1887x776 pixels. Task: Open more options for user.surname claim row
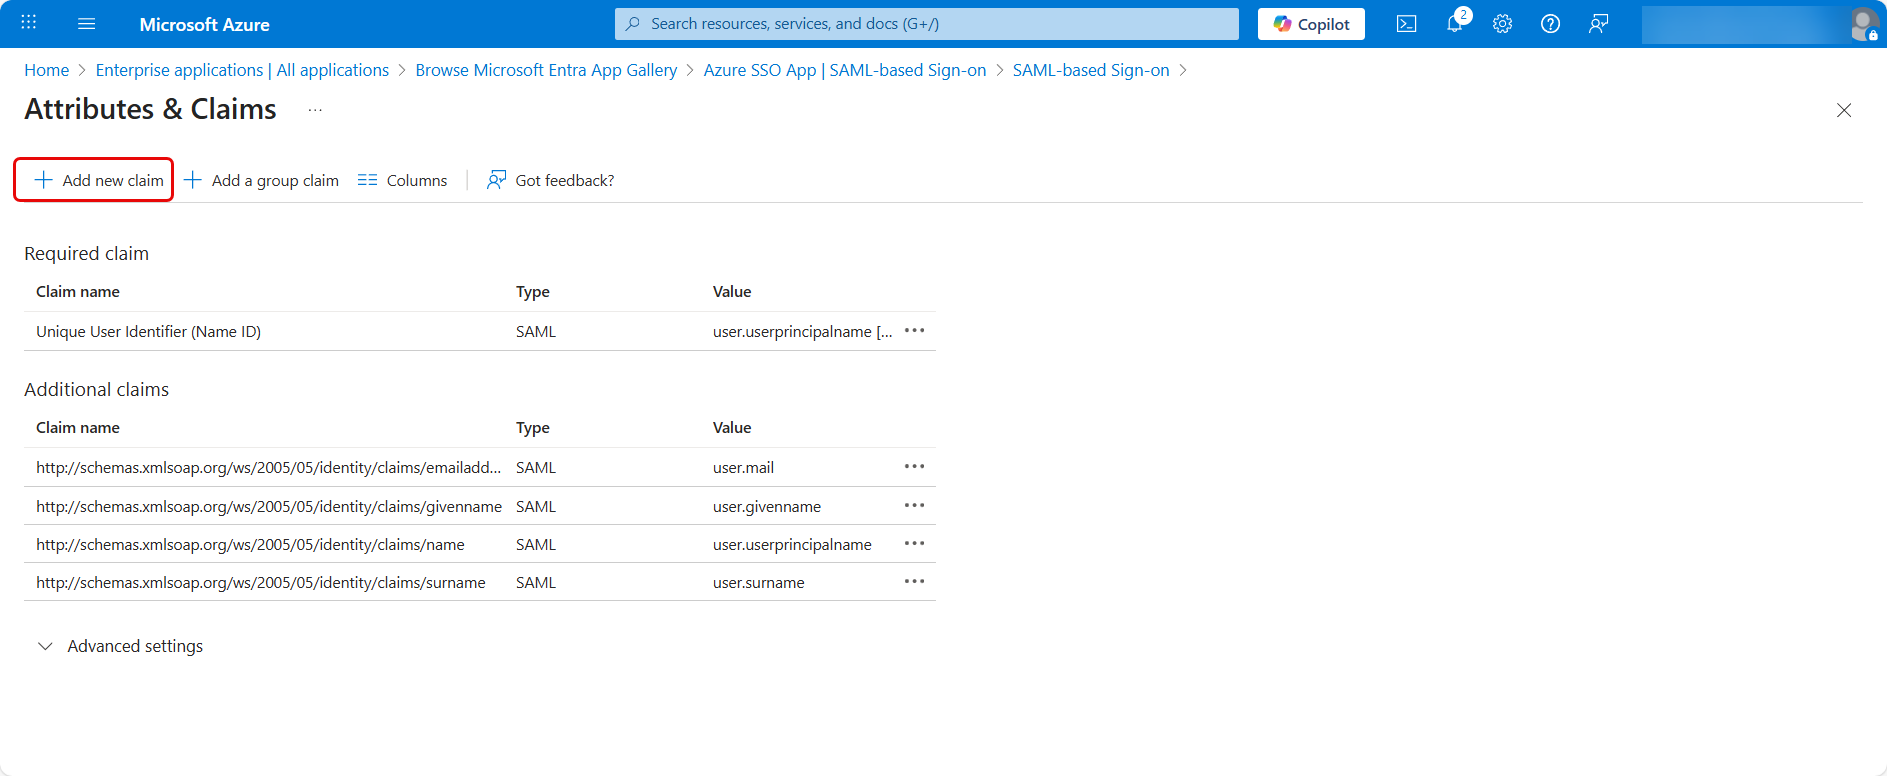pyautogui.click(x=914, y=582)
